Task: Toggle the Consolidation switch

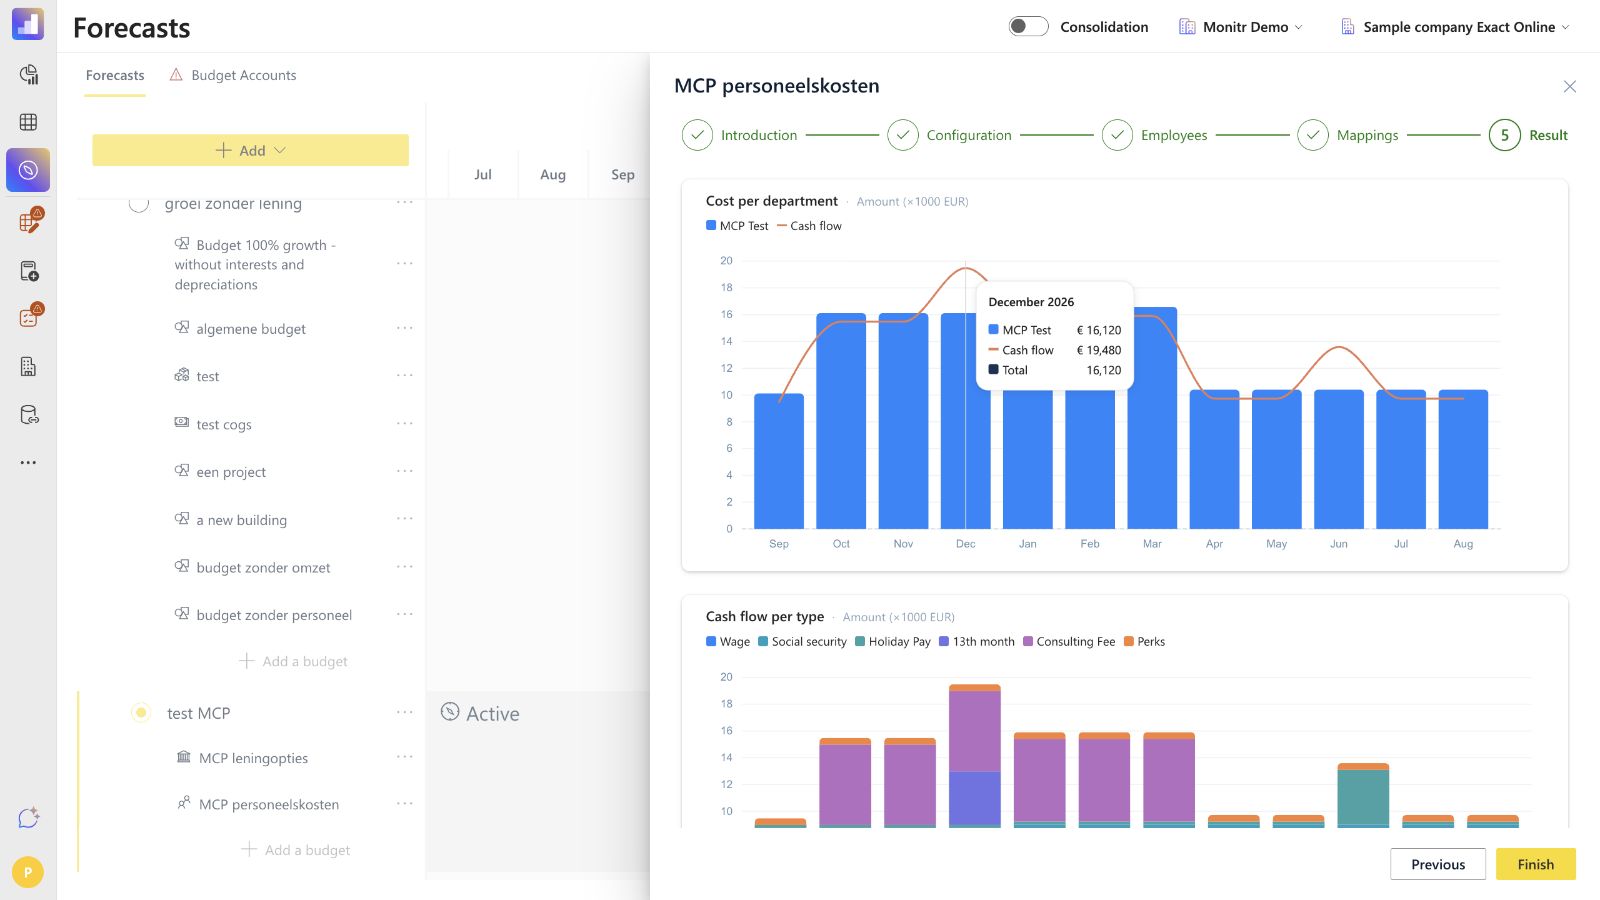Action: click(1028, 27)
